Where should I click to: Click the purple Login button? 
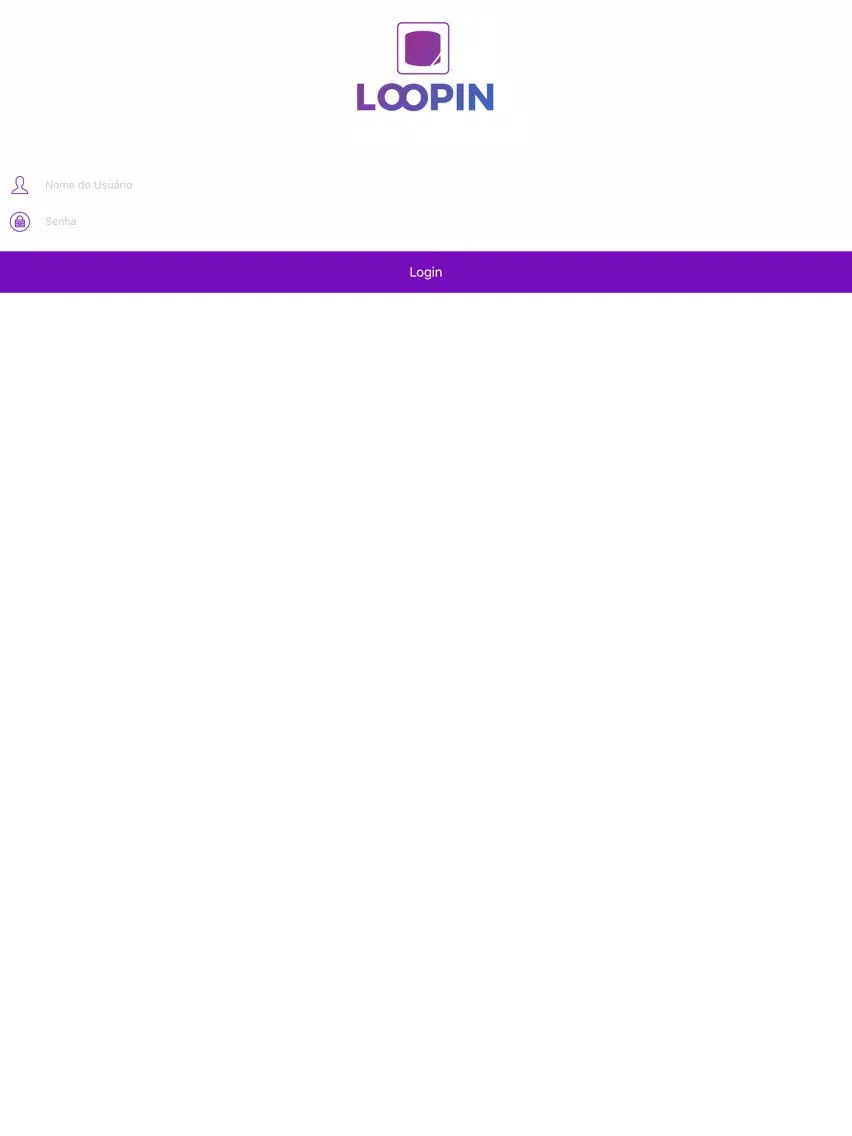tap(426, 272)
